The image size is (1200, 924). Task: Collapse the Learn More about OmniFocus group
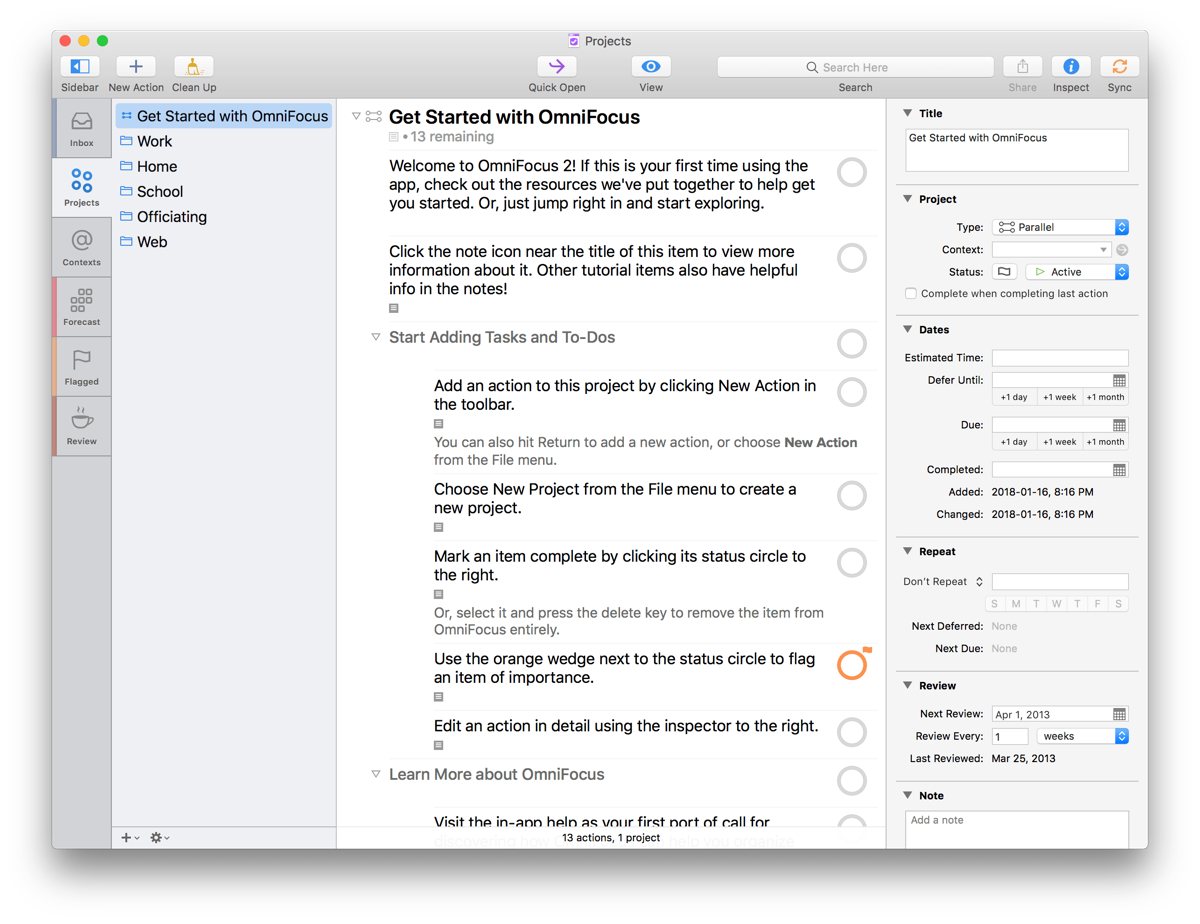coord(376,775)
